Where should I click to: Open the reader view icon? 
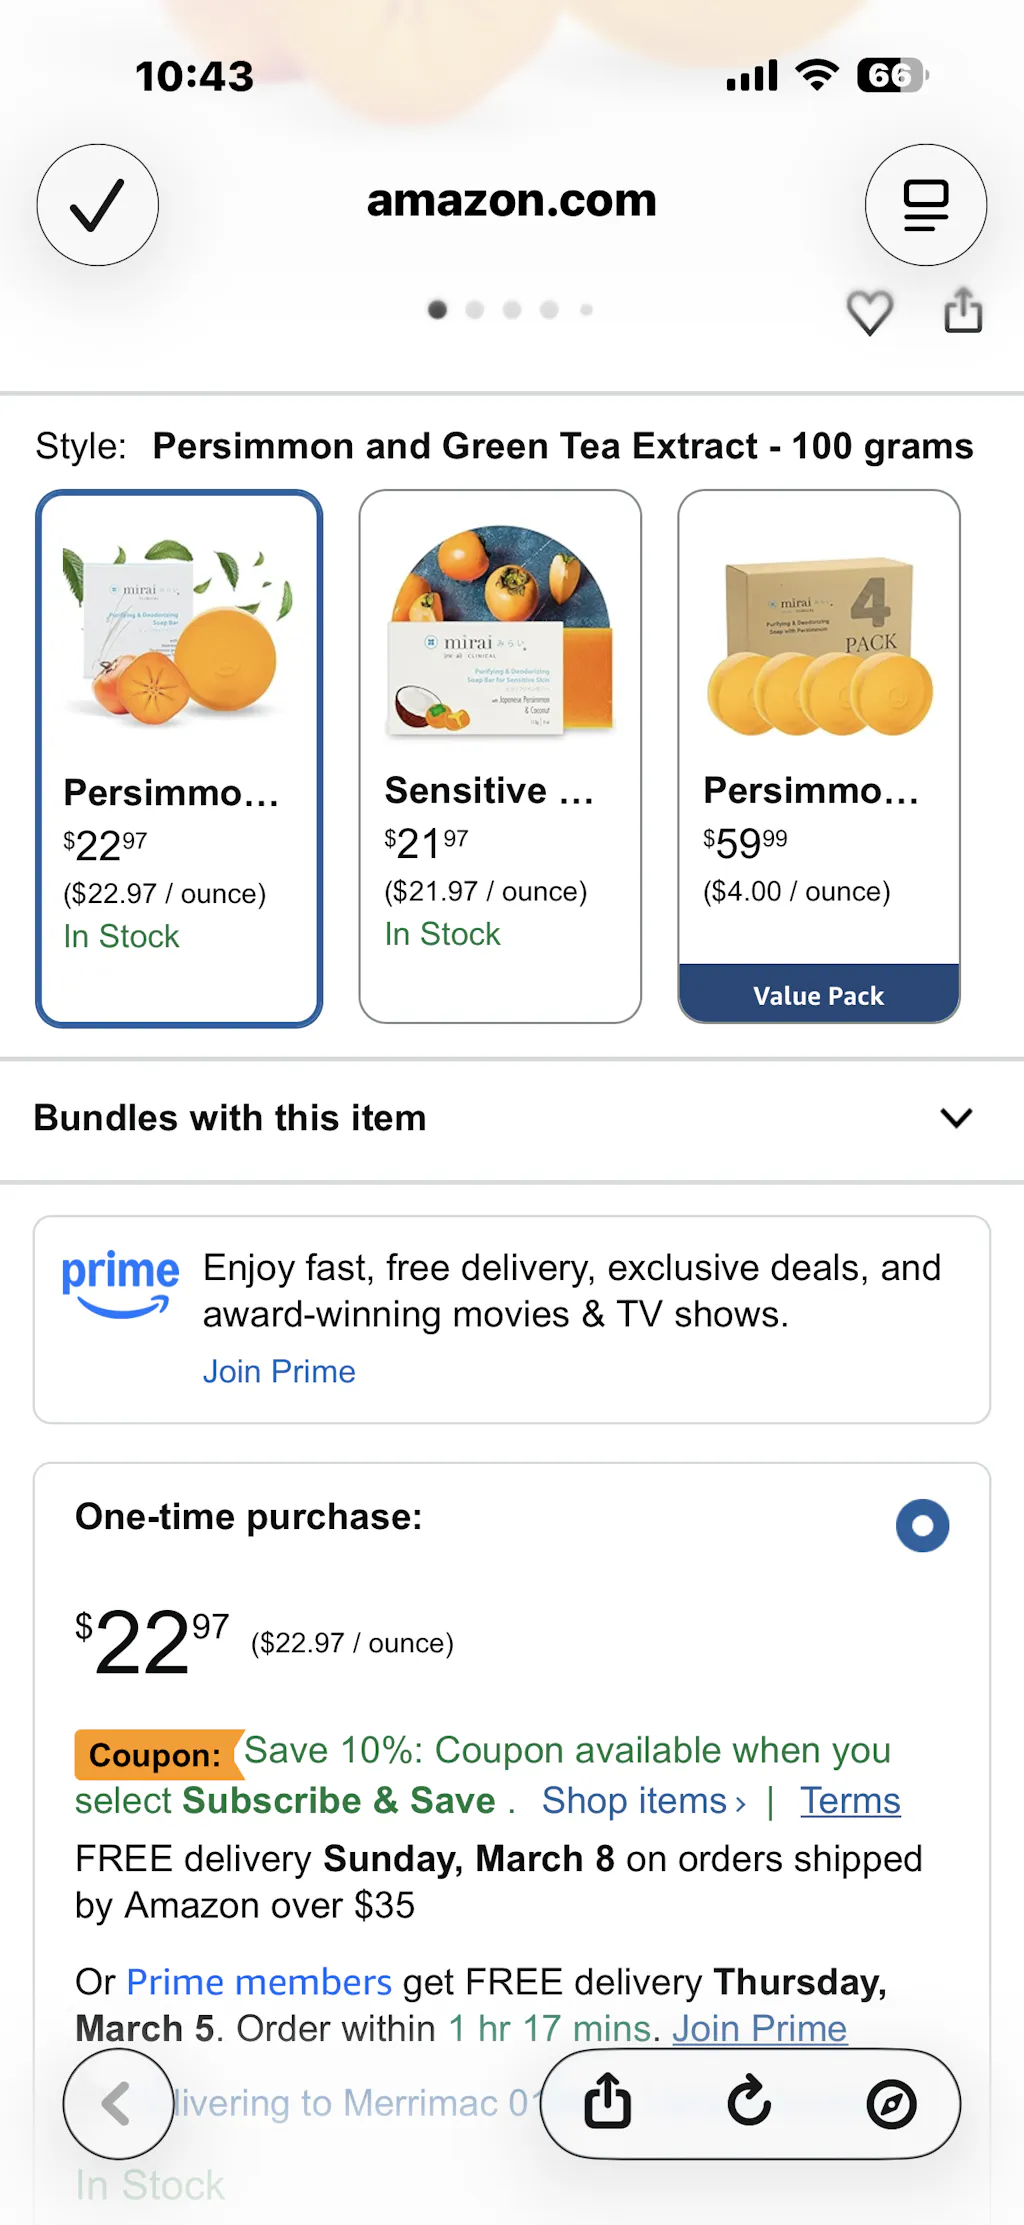point(925,205)
